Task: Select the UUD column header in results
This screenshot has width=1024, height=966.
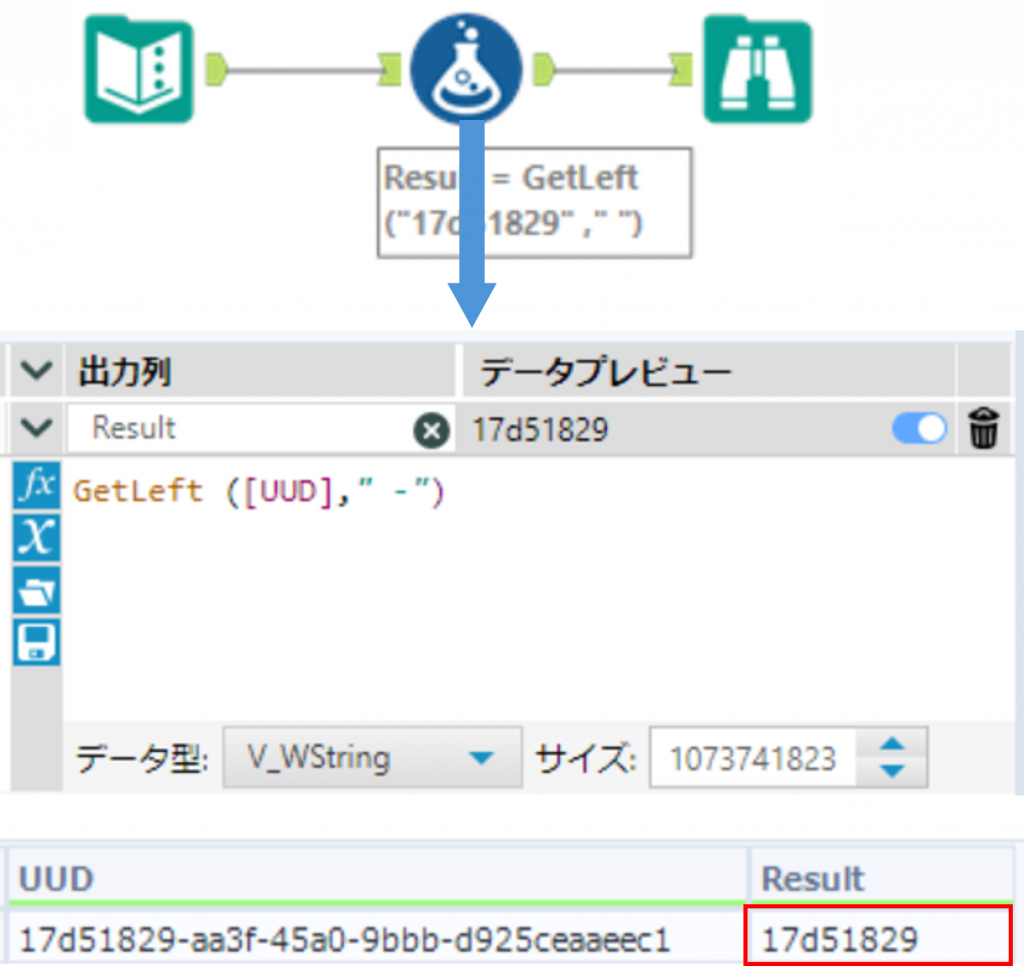Action: 380,879
